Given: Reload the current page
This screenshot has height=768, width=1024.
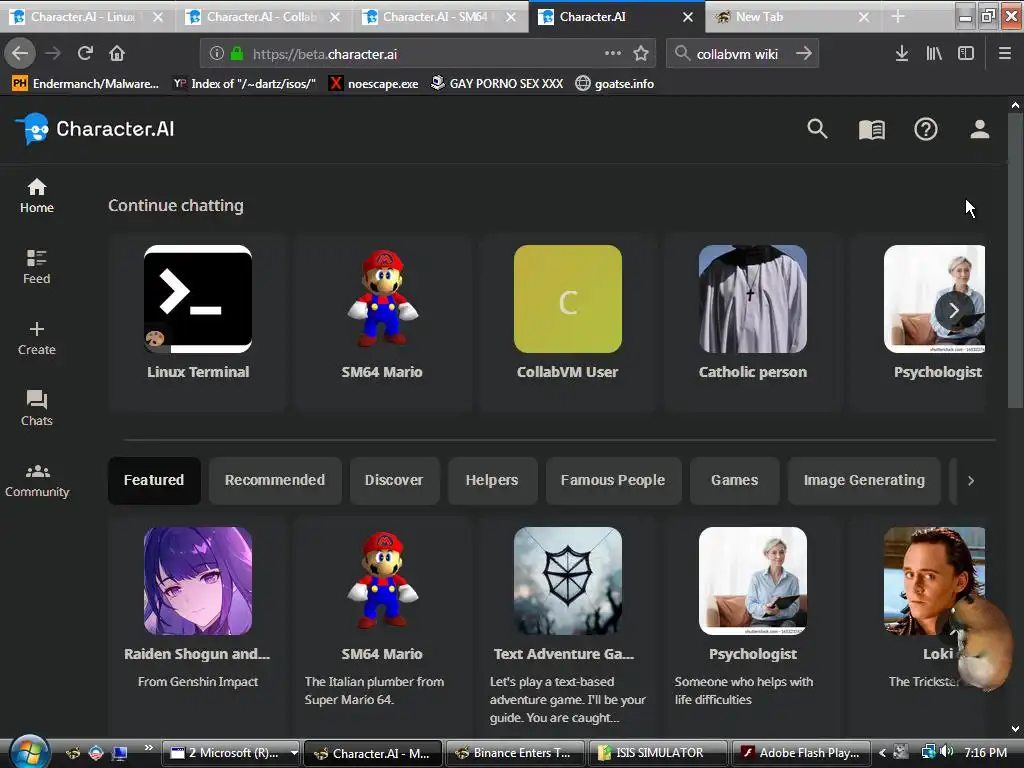Looking at the screenshot, I should (85, 54).
